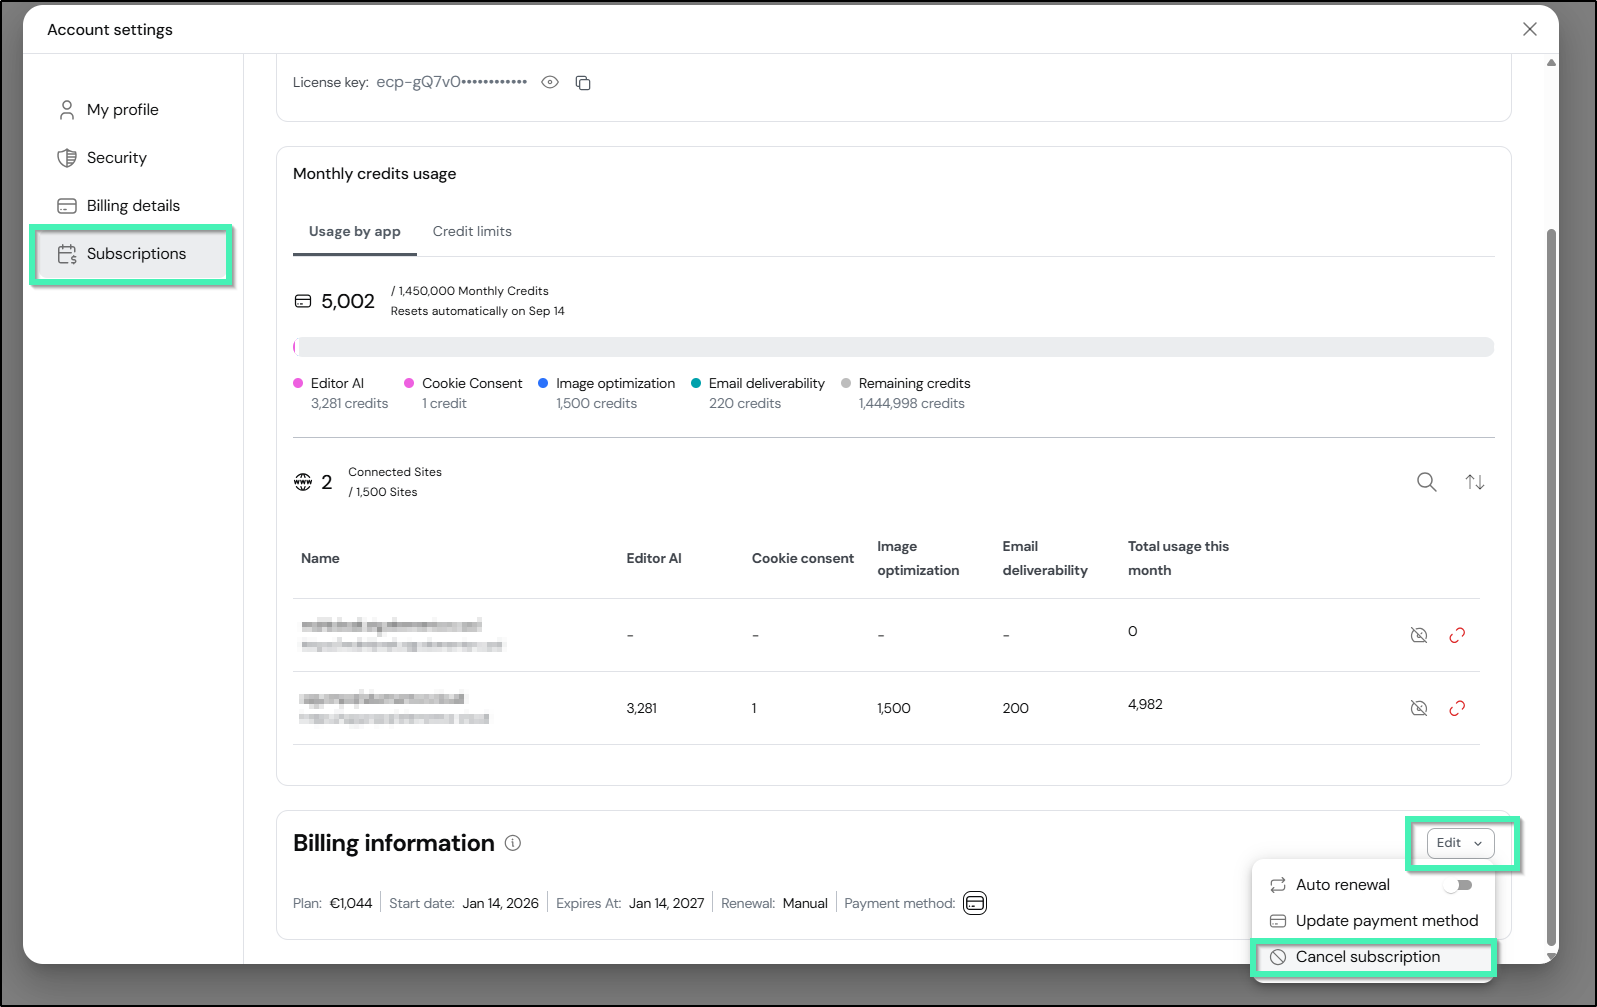
Task: Click the Email deliverability column header
Action: pyautogui.click(x=1045, y=558)
